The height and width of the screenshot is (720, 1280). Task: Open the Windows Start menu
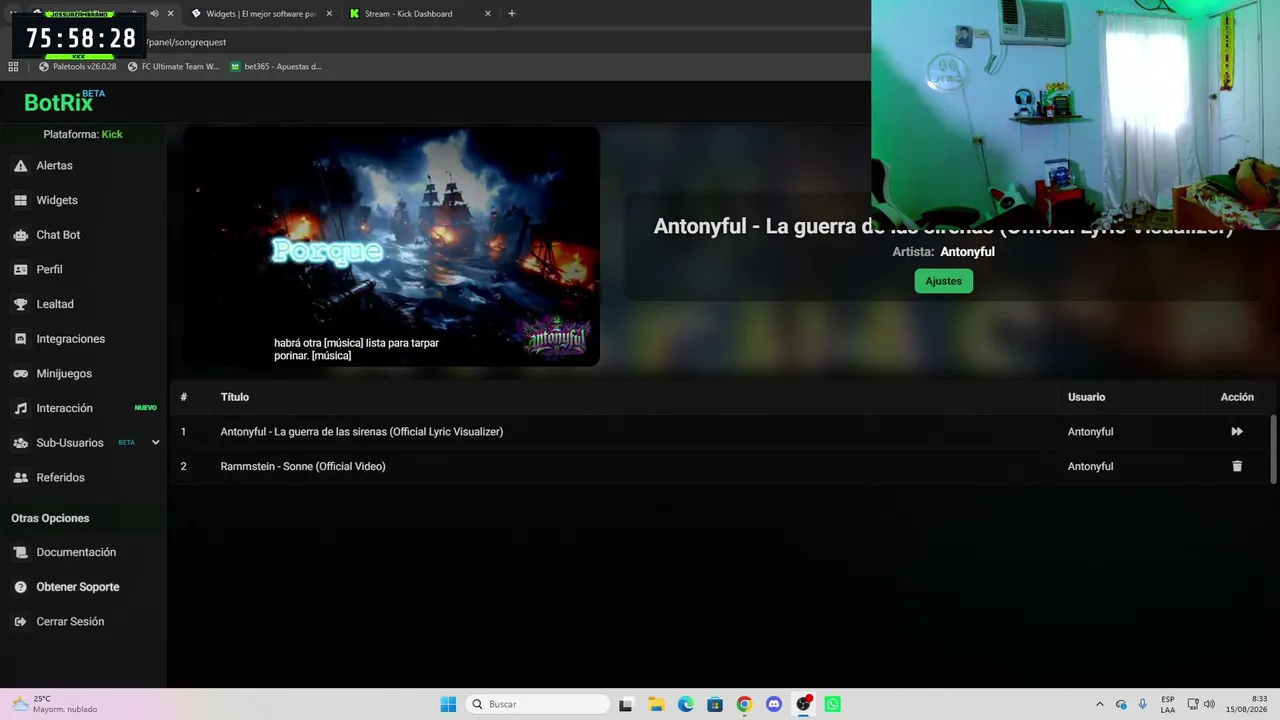[448, 704]
